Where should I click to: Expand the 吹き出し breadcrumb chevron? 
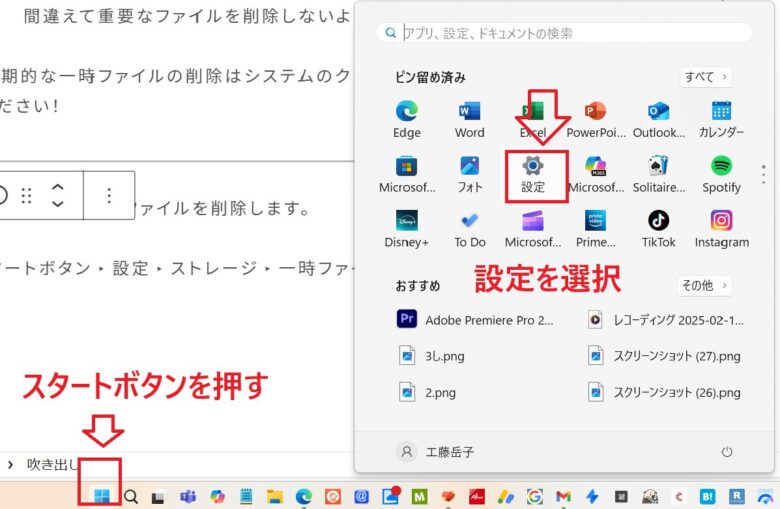click(x=10, y=464)
